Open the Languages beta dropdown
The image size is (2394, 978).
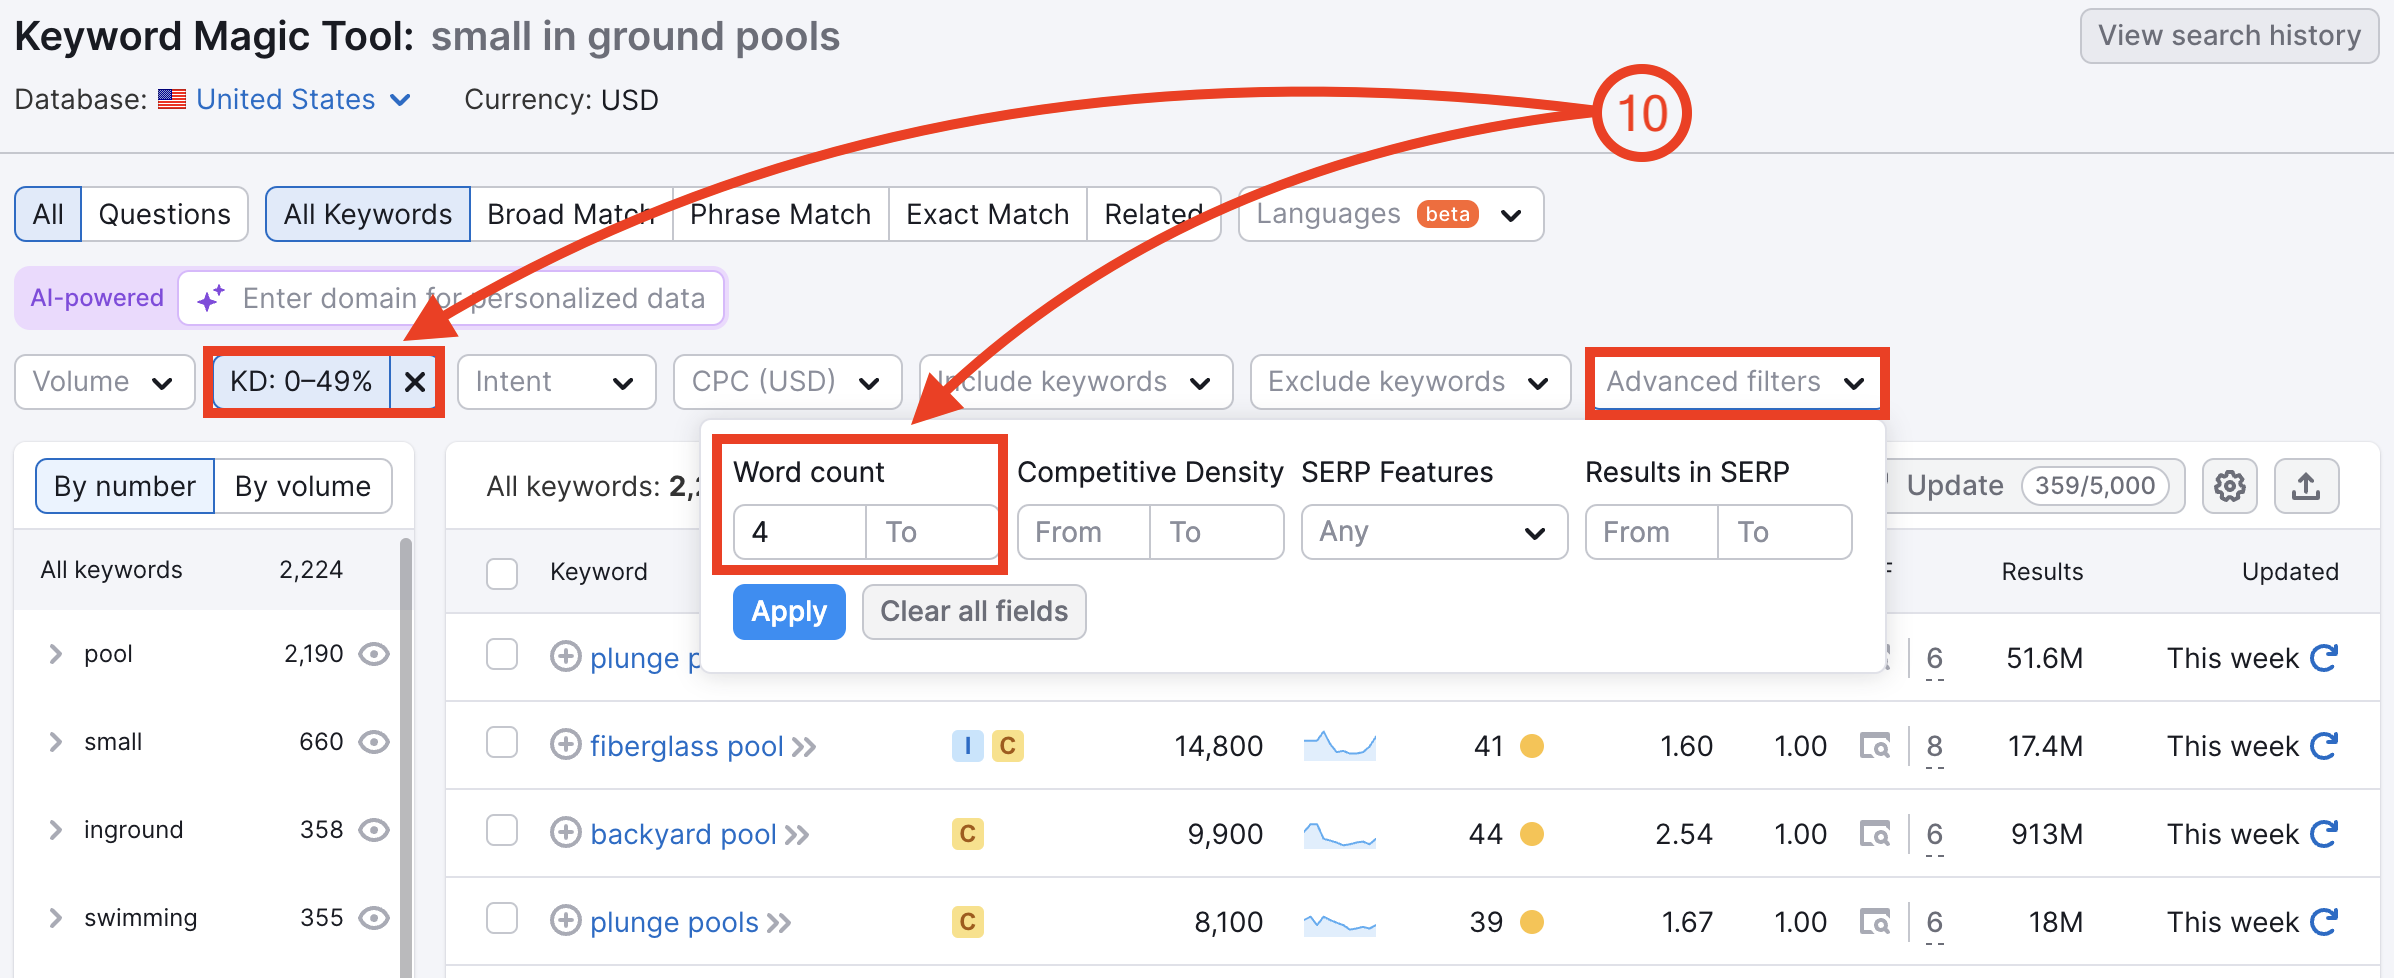(x=1391, y=214)
